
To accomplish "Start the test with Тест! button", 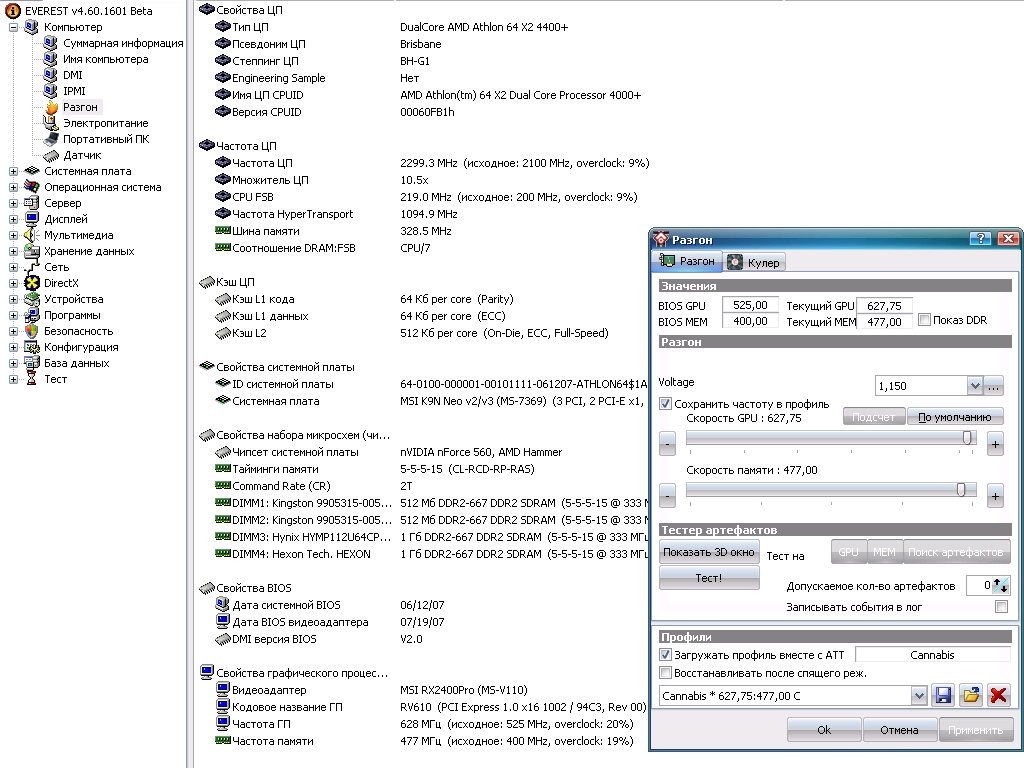I will tap(709, 578).
